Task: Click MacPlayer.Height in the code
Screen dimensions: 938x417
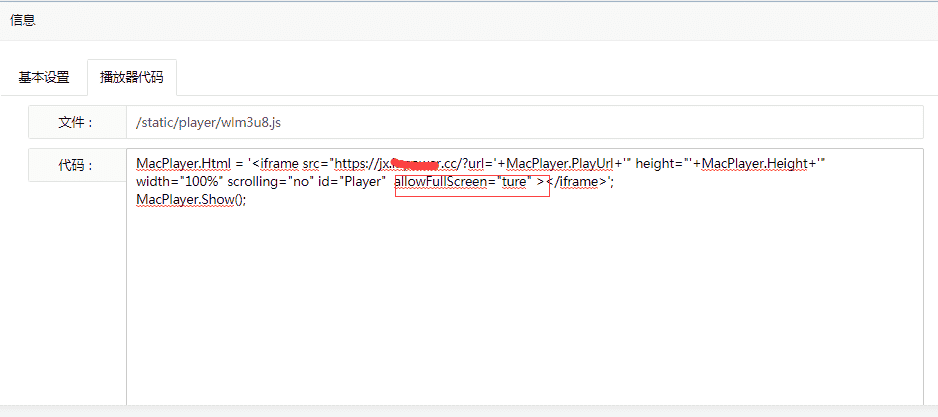Action: coord(754,163)
